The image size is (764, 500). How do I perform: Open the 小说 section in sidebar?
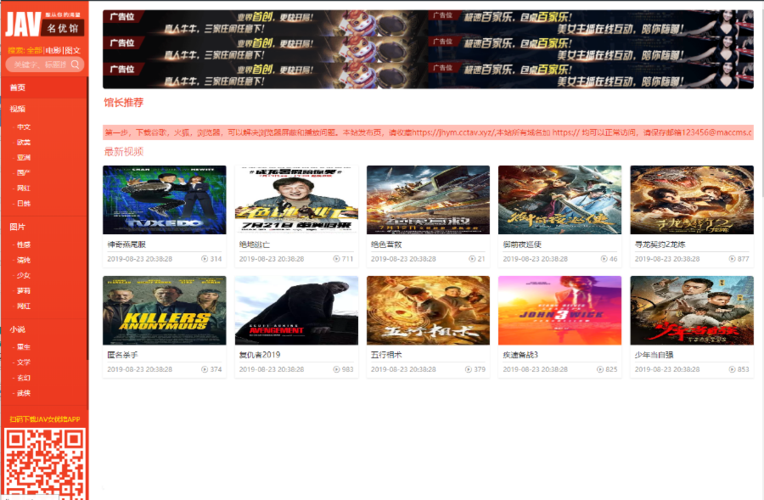click(x=17, y=329)
